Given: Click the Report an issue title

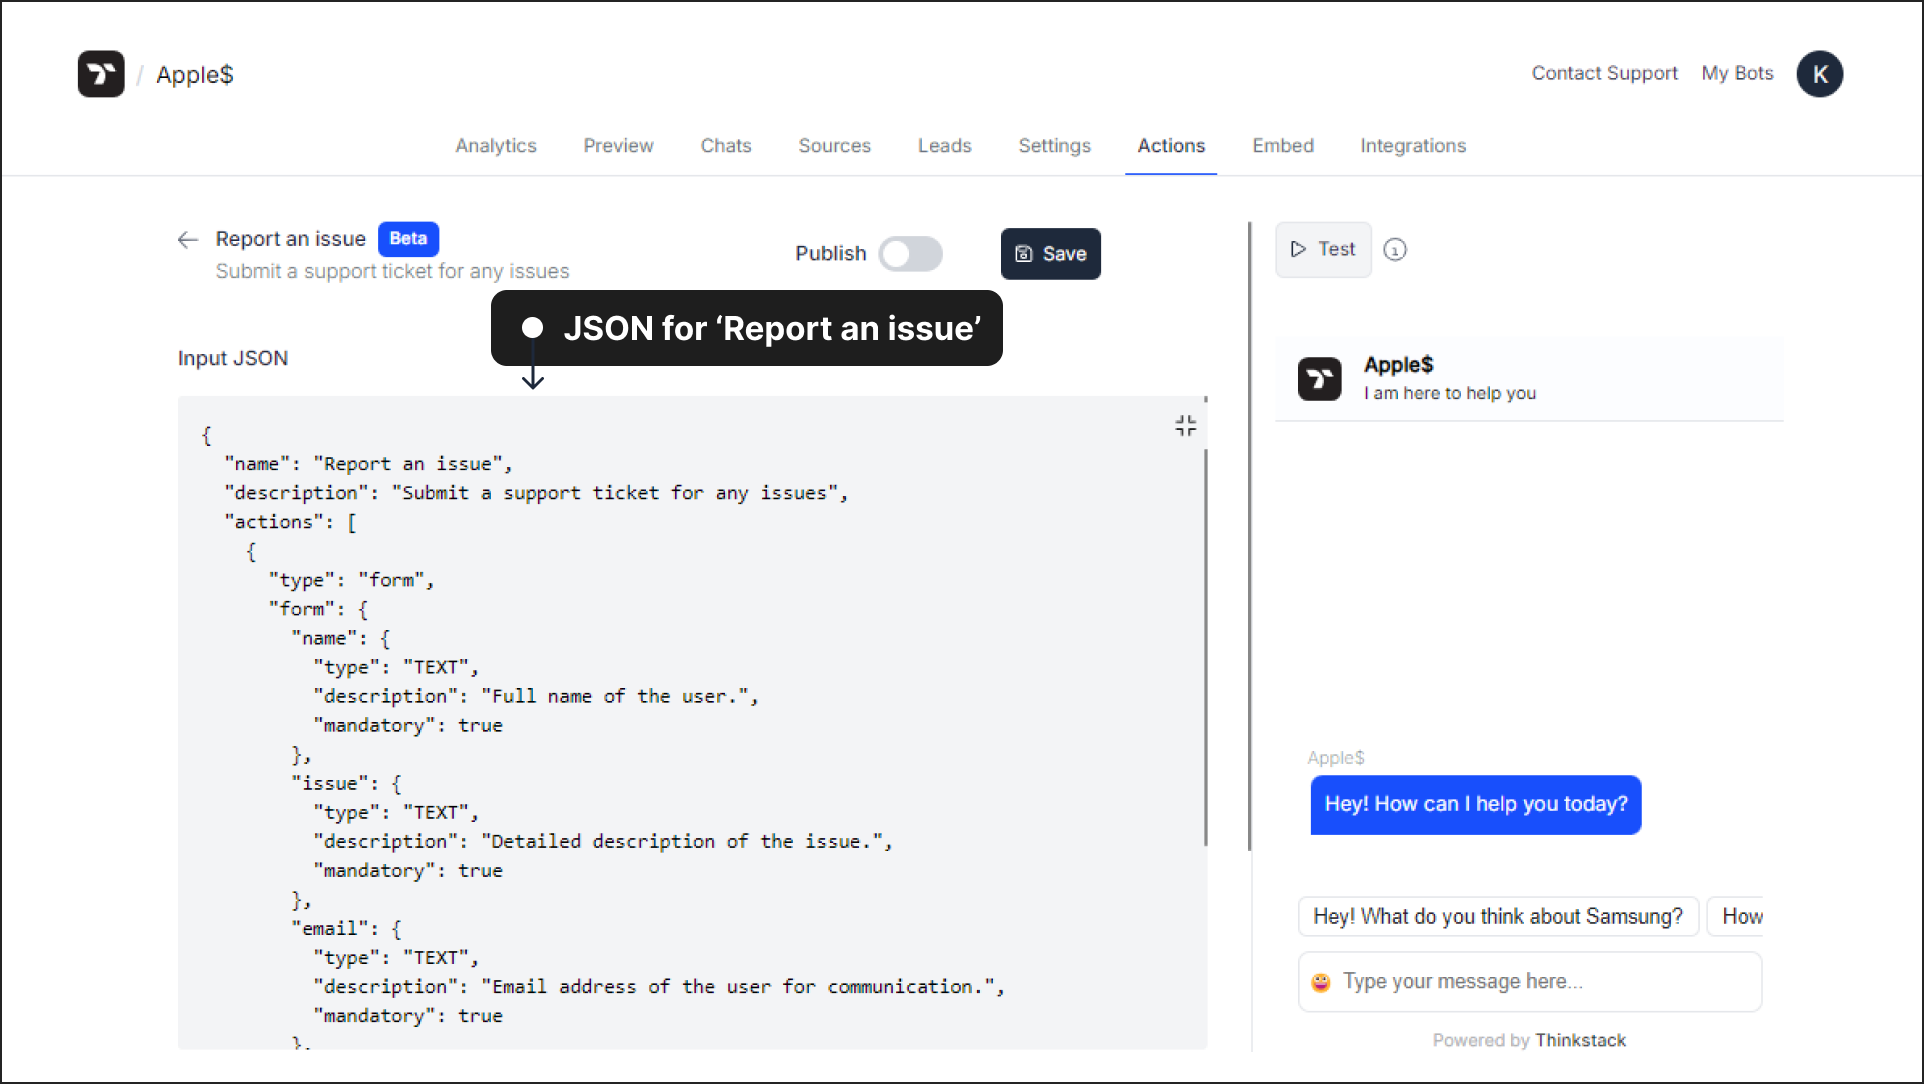Looking at the screenshot, I should coord(291,239).
